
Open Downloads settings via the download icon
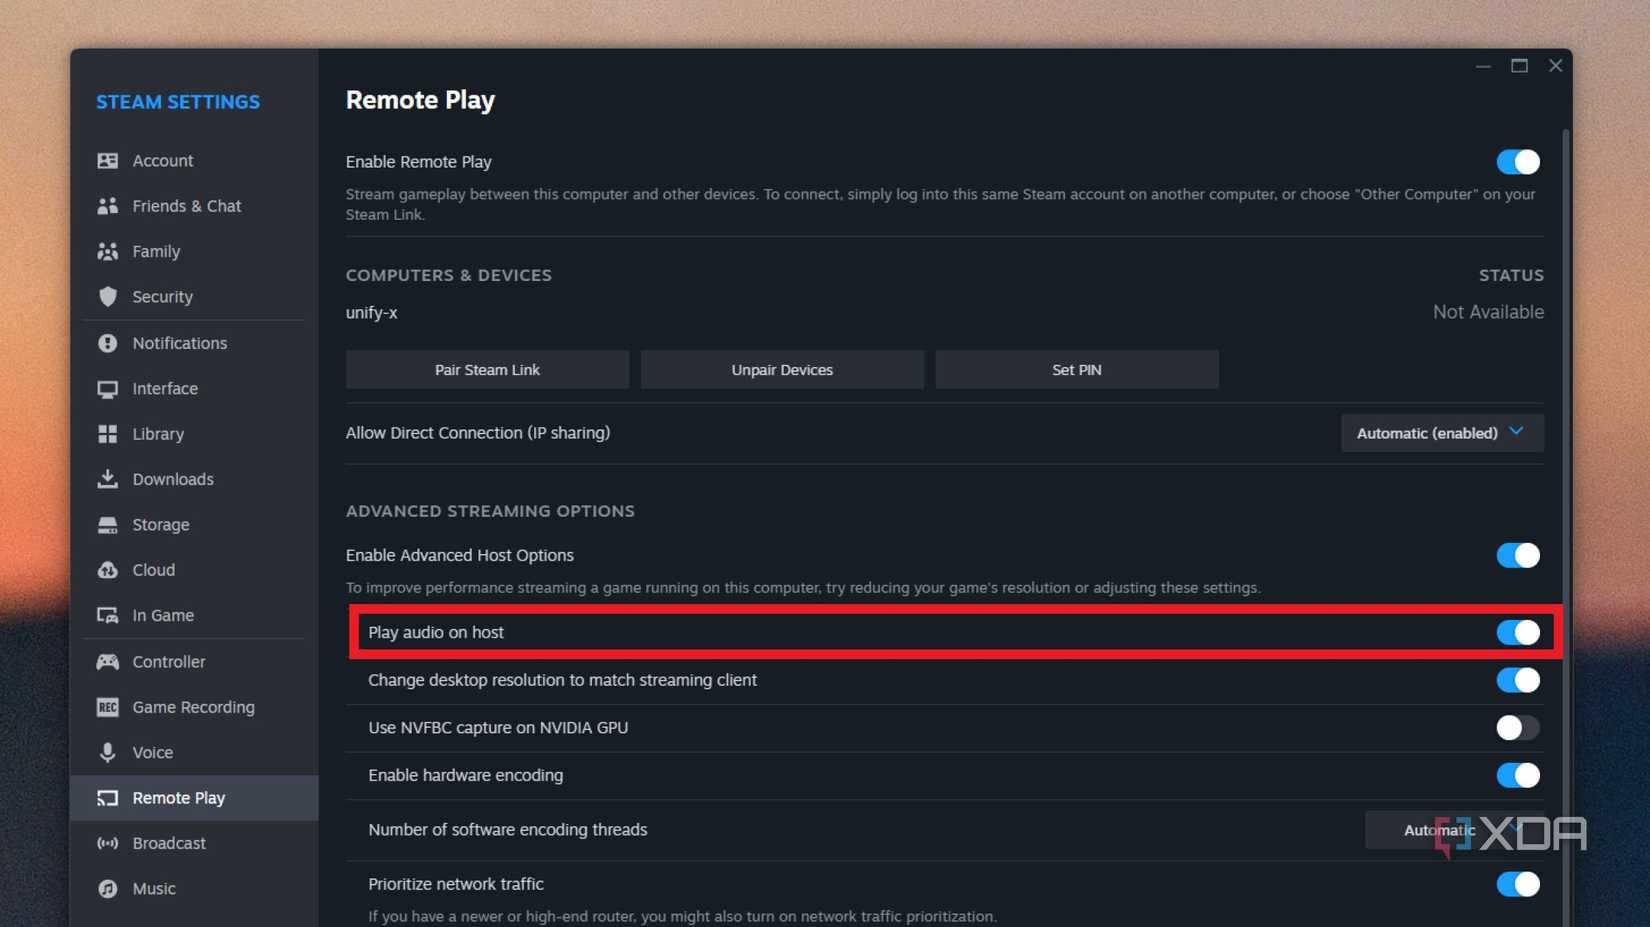(x=108, y=479)
